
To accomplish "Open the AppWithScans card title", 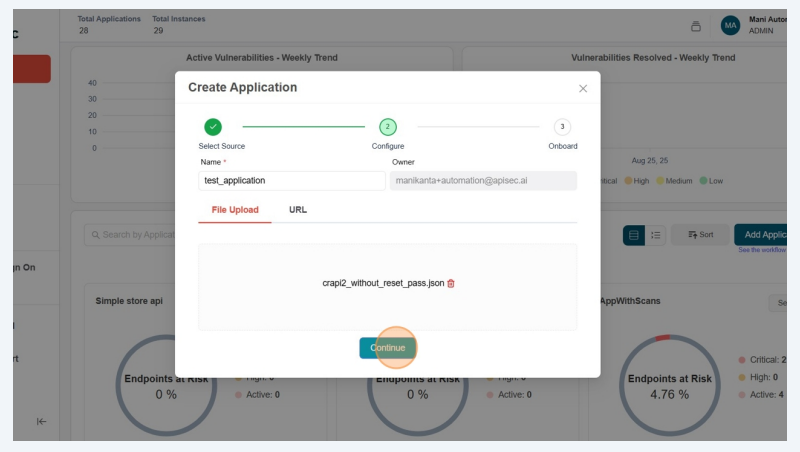I will pos(630,301).
